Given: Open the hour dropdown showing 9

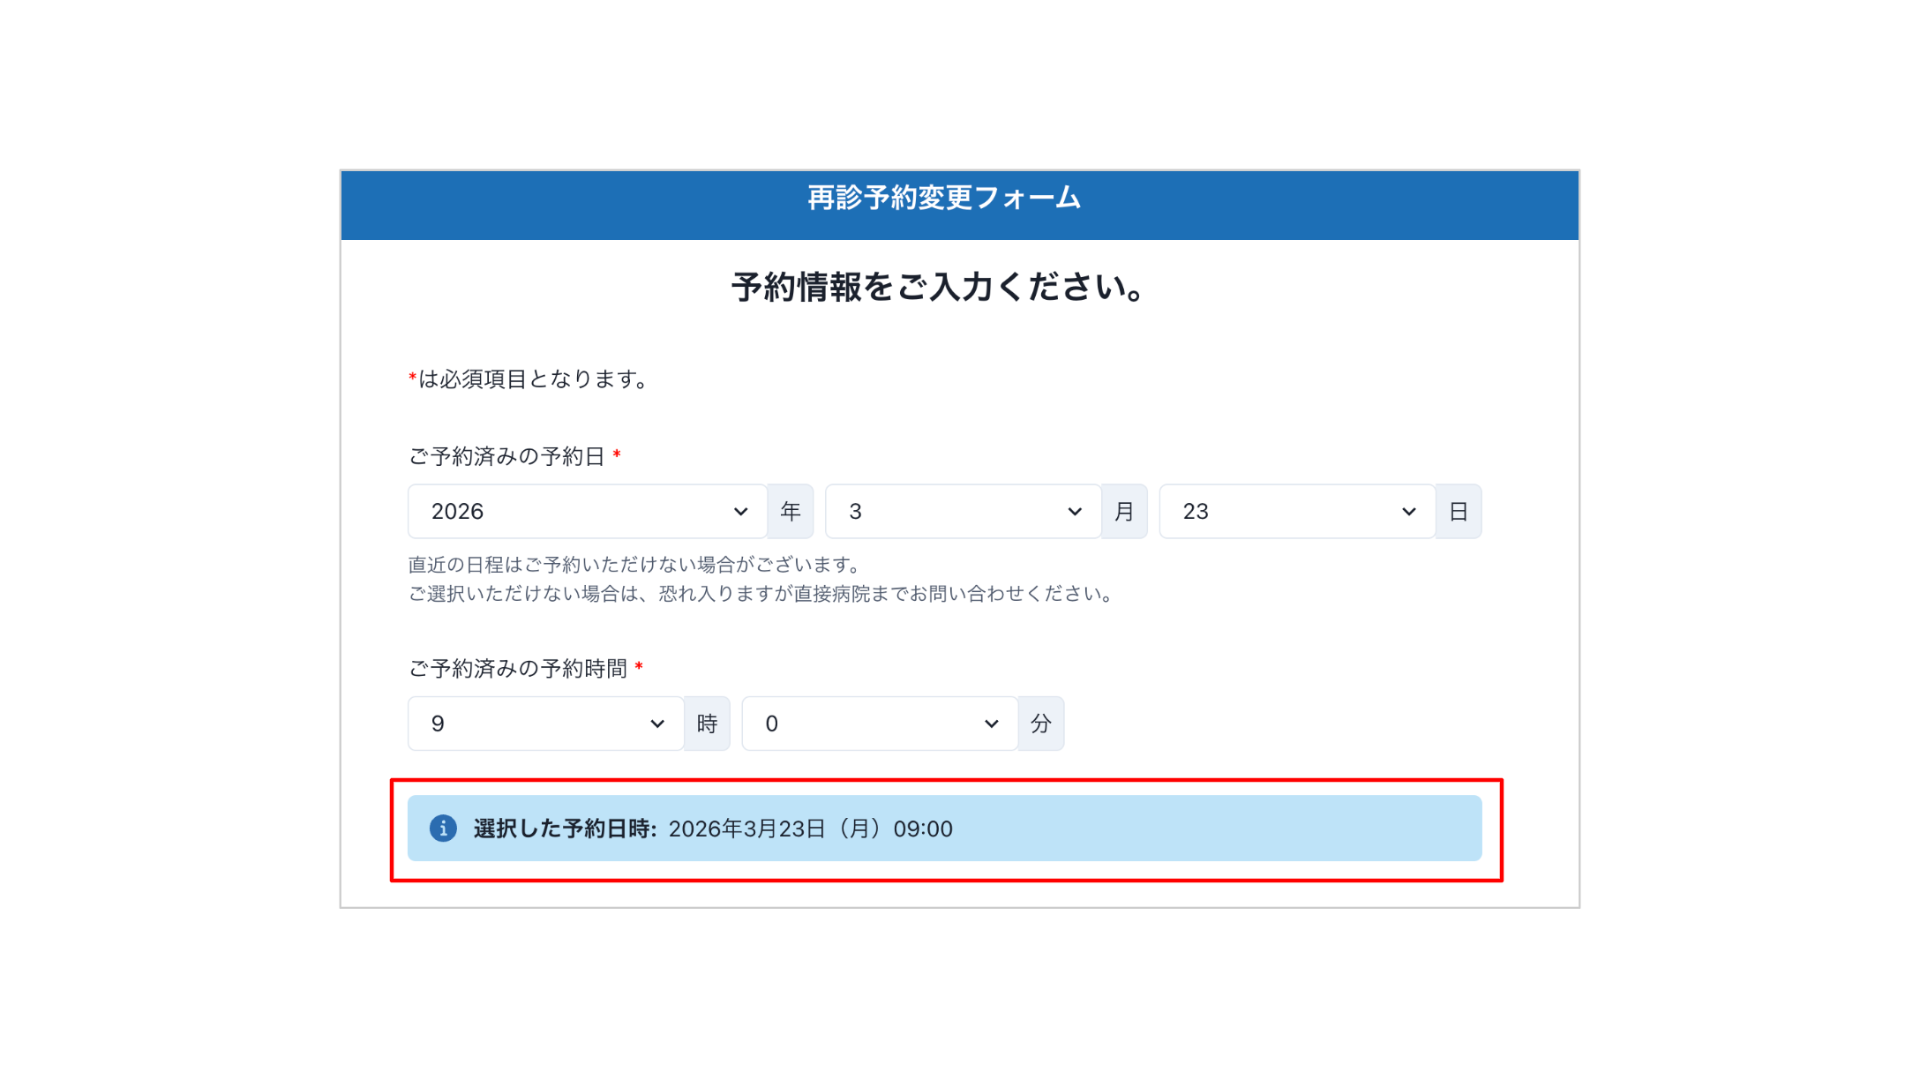Looking at the screenshot, I should (530, 723).
